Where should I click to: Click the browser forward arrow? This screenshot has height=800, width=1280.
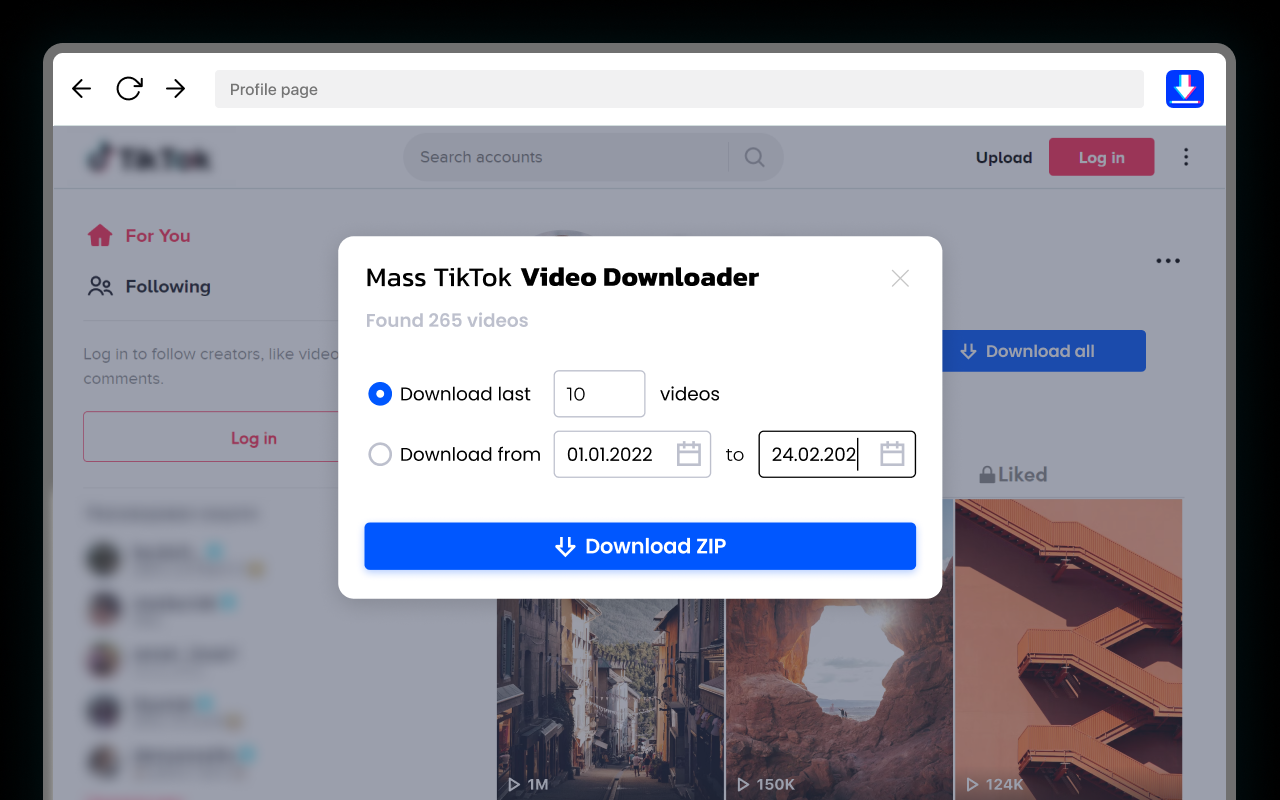click(x=175, y=89)
